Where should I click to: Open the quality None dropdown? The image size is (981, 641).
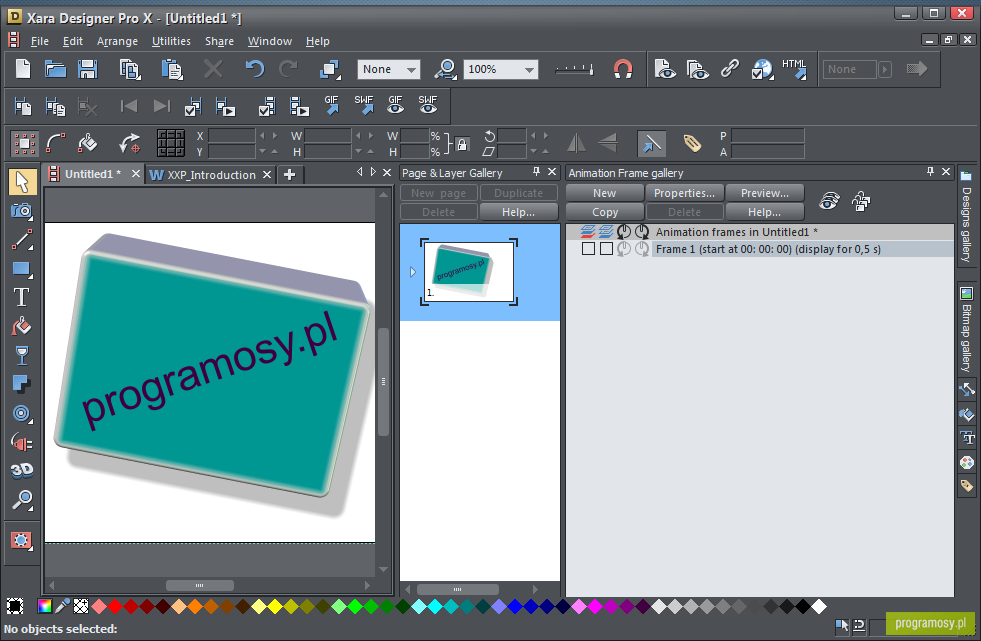coord(411,69)
